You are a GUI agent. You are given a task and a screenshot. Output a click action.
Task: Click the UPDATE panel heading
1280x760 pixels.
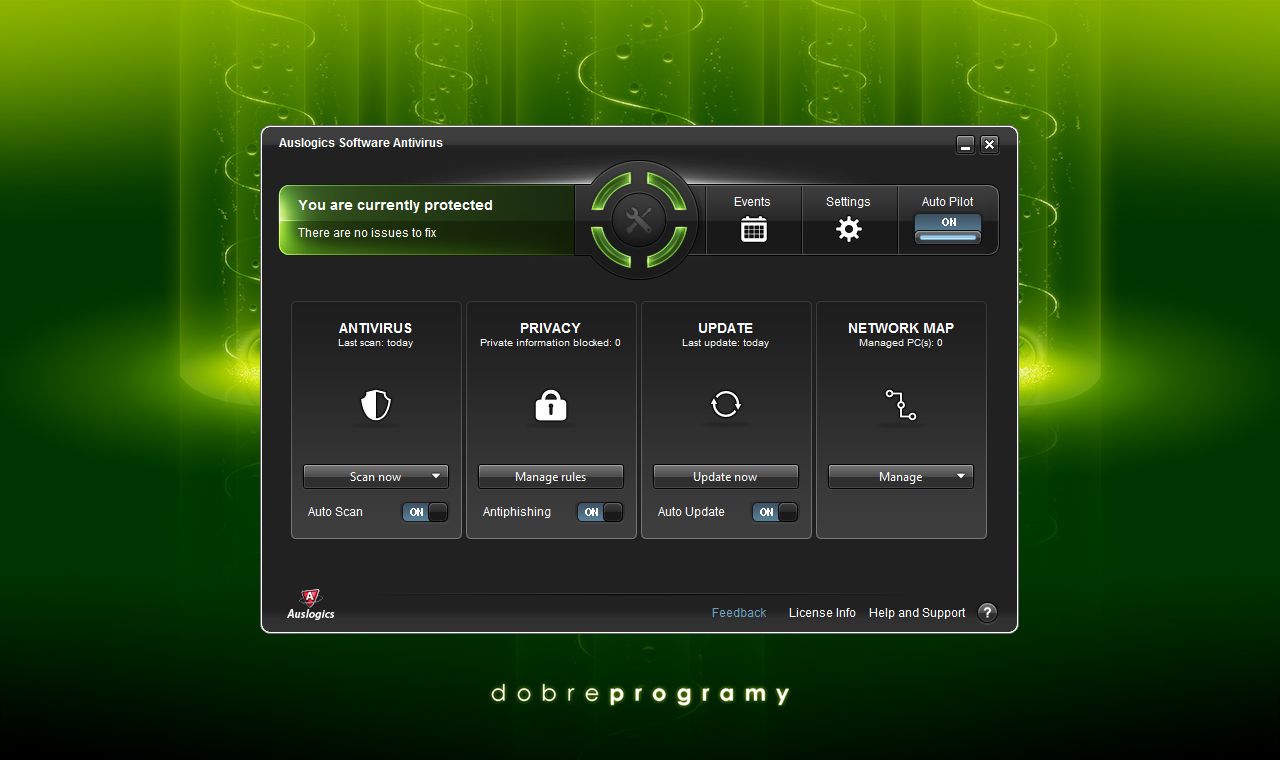pyautogui.click(x=725, y=328)
